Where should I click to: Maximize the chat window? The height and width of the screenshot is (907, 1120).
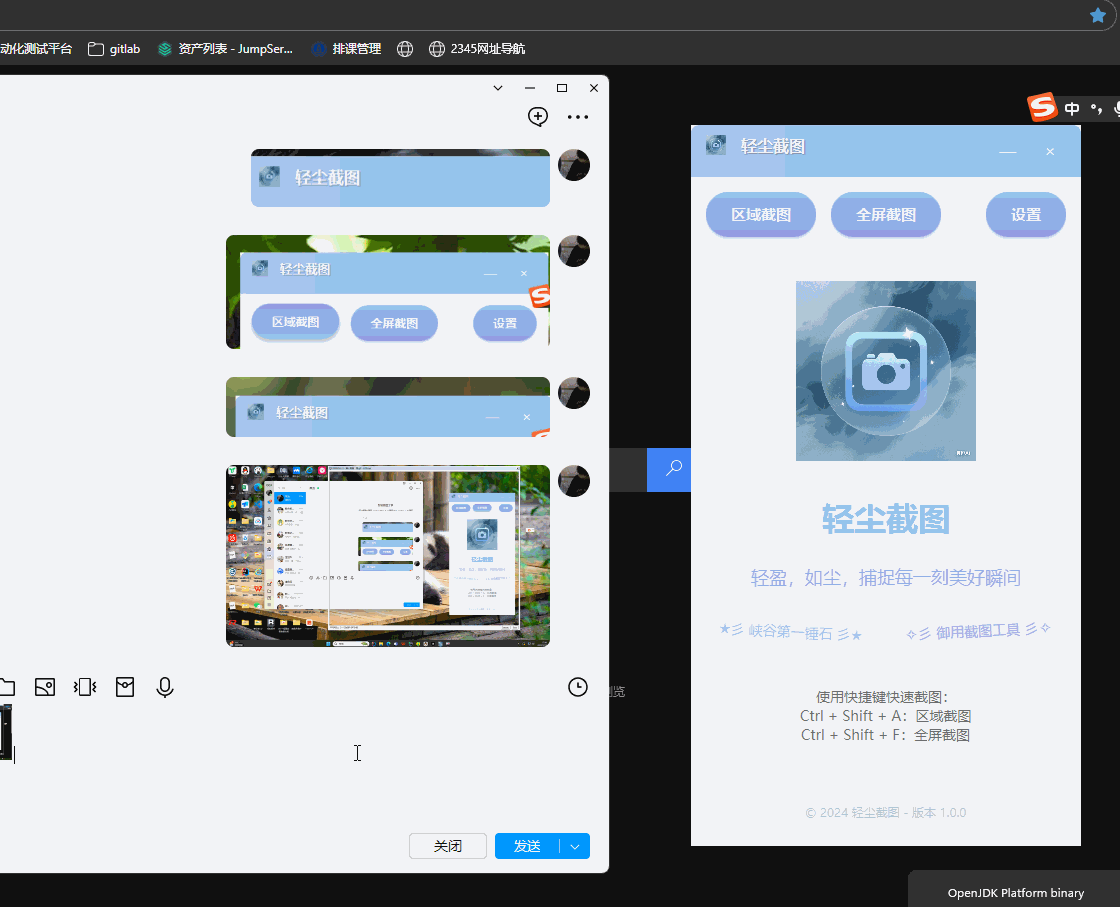pyautogui.click(x=562, y=88)
